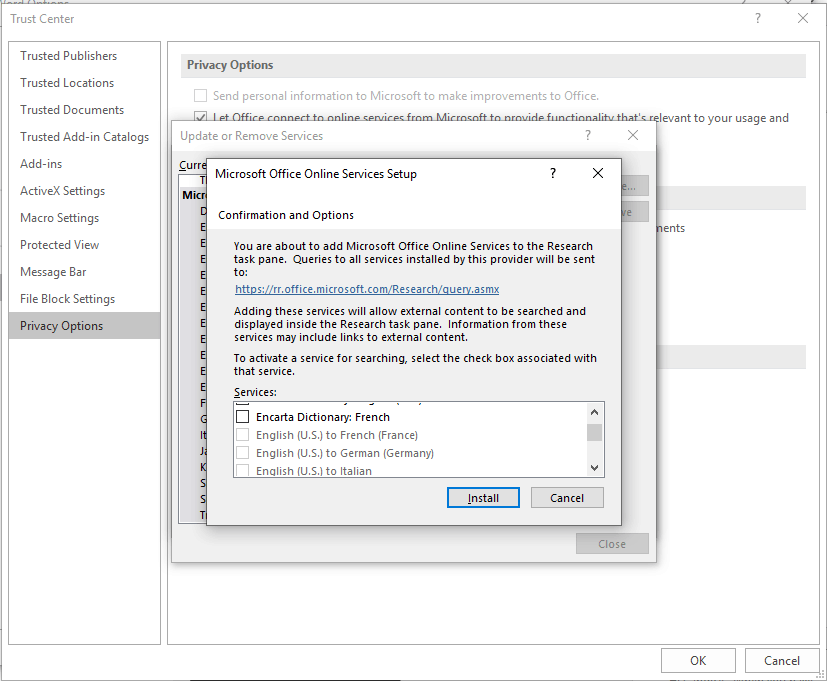Click Cancel in Trust Center
Screen dimensions: 827x681
[782, 660]
